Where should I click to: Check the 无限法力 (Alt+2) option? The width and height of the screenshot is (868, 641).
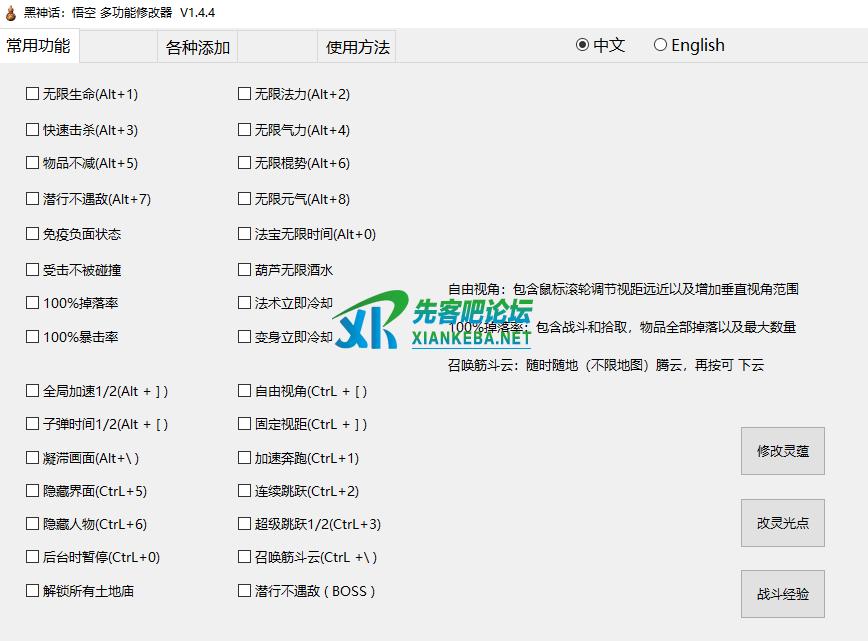pyautogui.click(x=245, y=94)
